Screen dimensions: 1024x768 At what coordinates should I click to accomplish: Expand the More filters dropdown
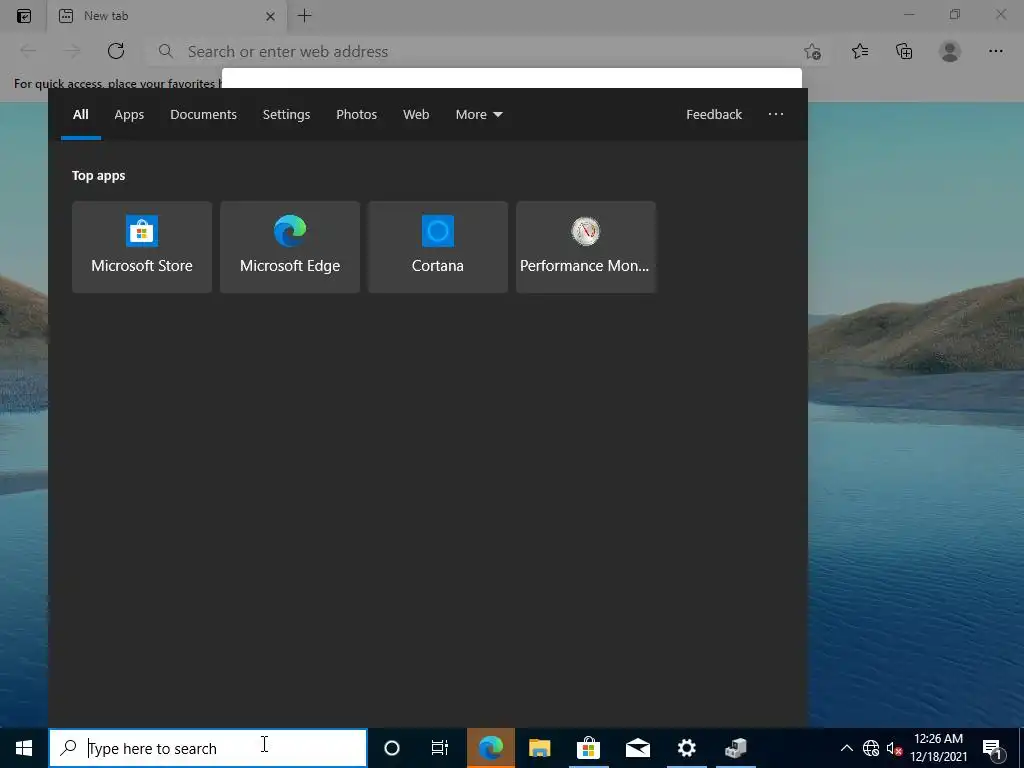click(479, 114)
